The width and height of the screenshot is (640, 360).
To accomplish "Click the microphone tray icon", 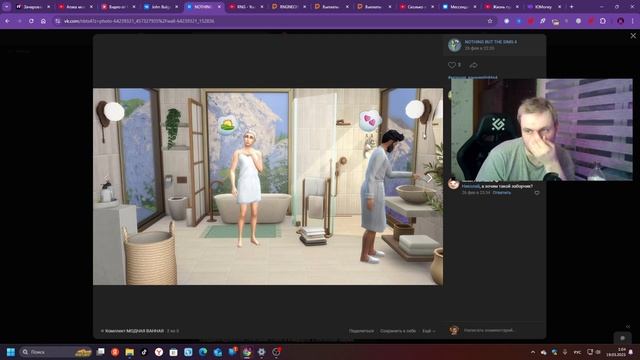I will [565, 352].
